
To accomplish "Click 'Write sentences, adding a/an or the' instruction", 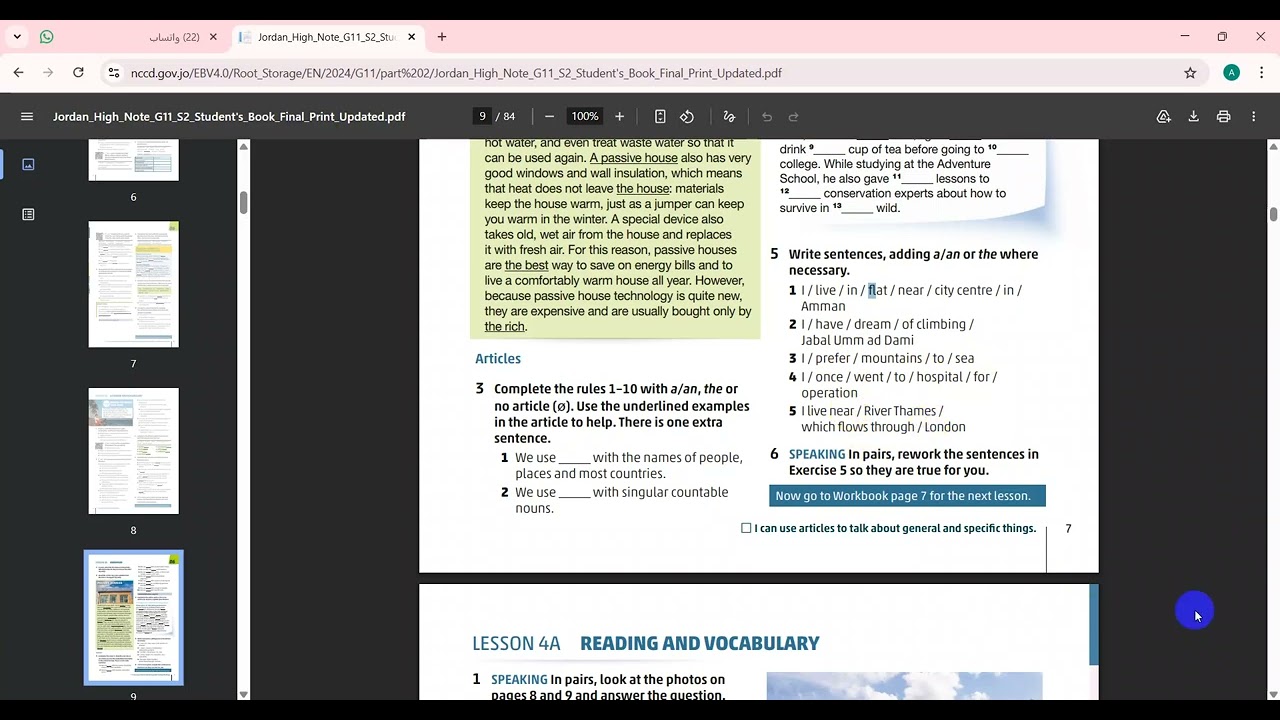I will coord(914,262).
